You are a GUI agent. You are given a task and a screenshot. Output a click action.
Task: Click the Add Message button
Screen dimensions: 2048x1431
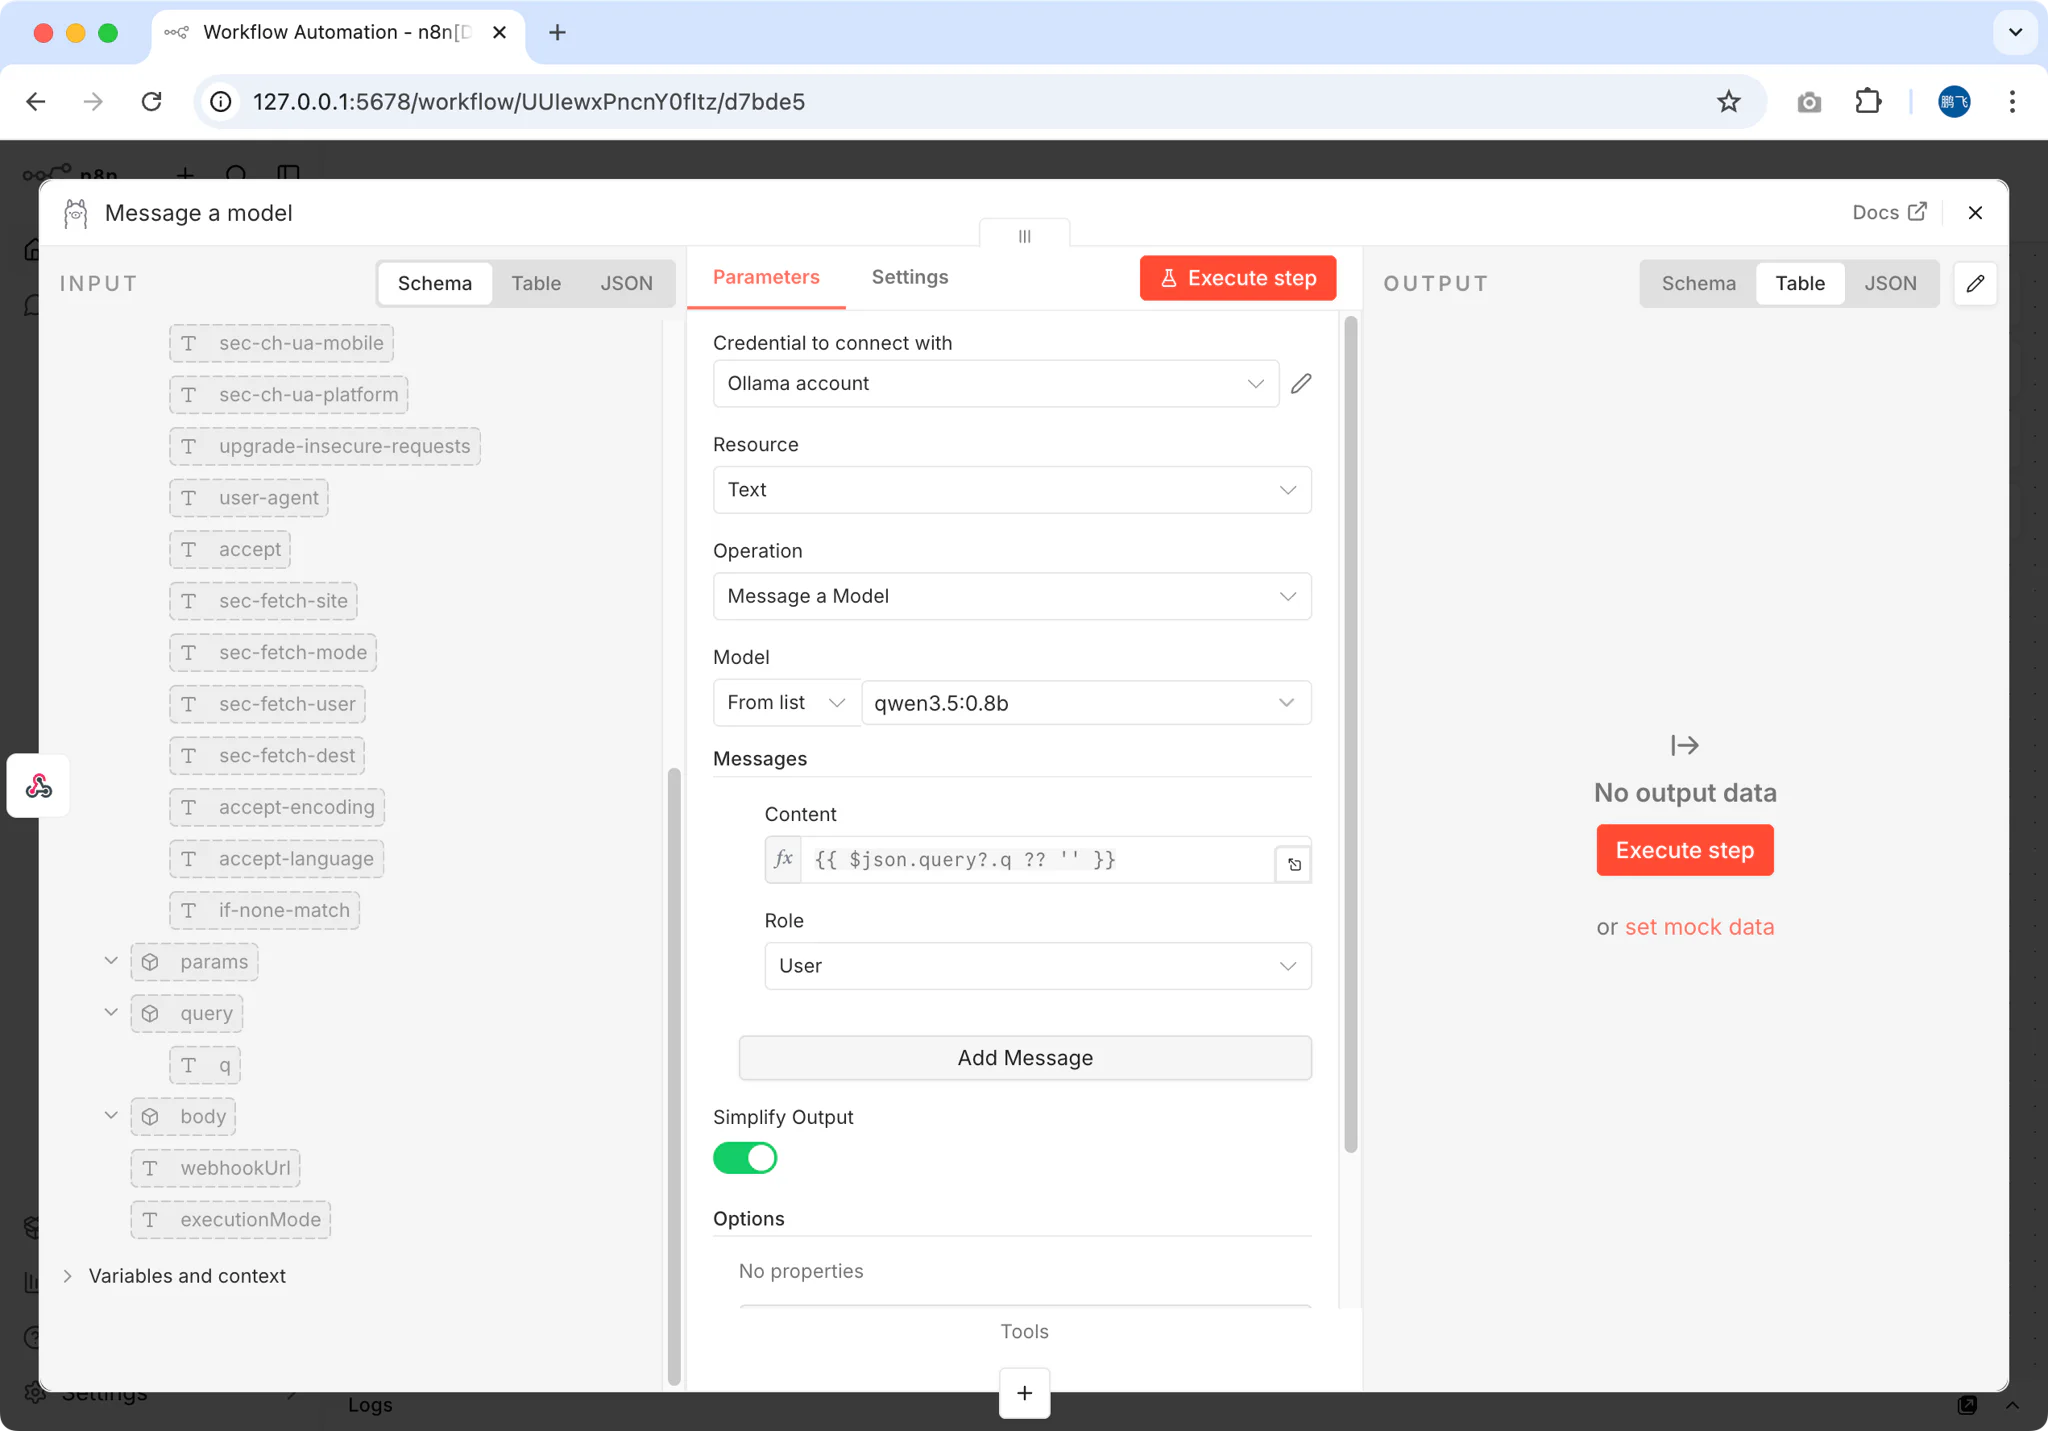tap(1024, 1058)
